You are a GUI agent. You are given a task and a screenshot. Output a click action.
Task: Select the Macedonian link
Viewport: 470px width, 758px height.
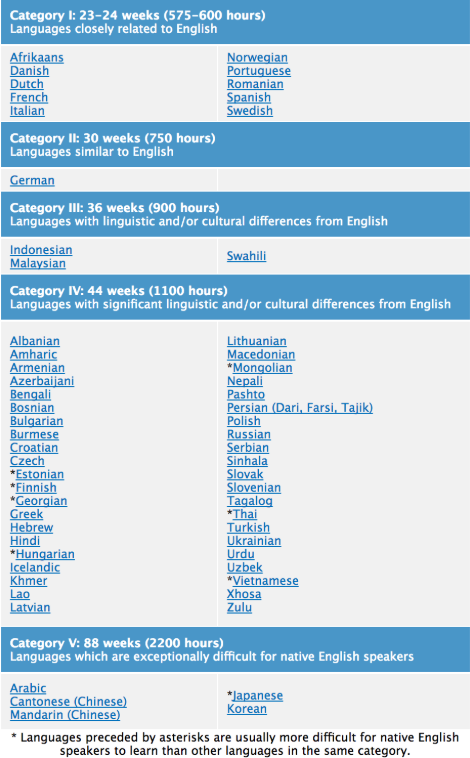pos(261,355)
